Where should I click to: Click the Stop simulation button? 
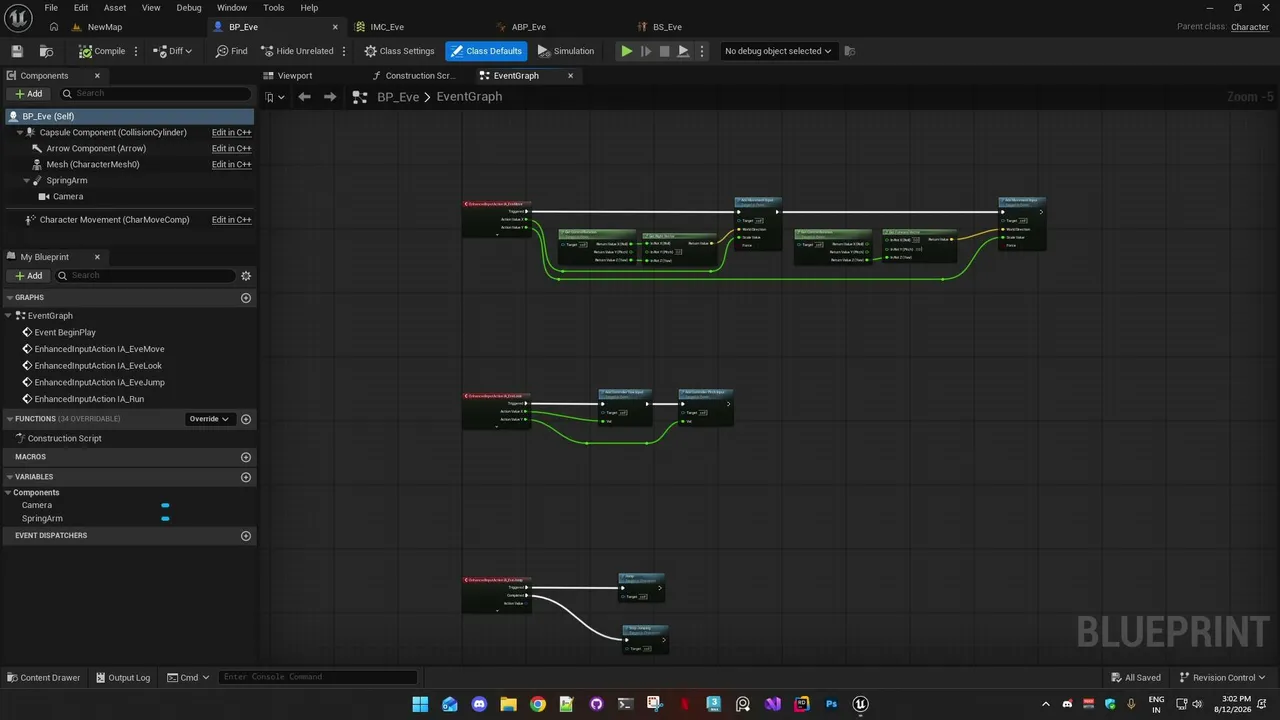point(664,51)
